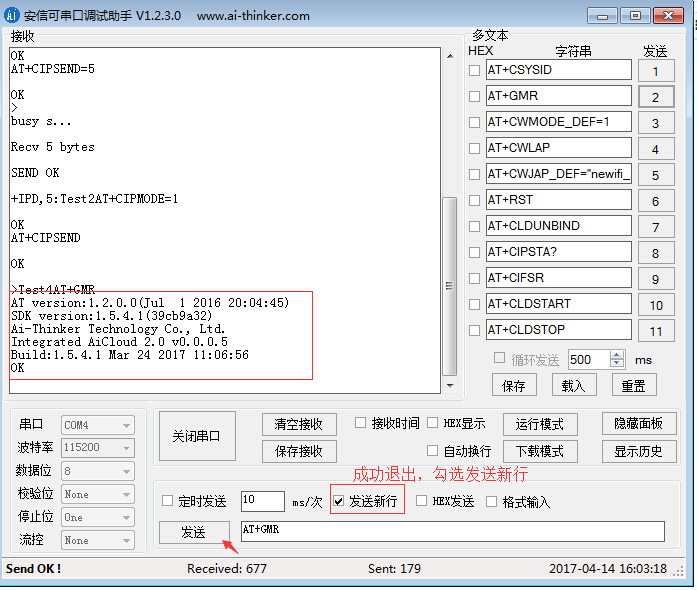Click the 运行模式 button
This screenshot has height=590, width=697.
click(x=540, y=424)
